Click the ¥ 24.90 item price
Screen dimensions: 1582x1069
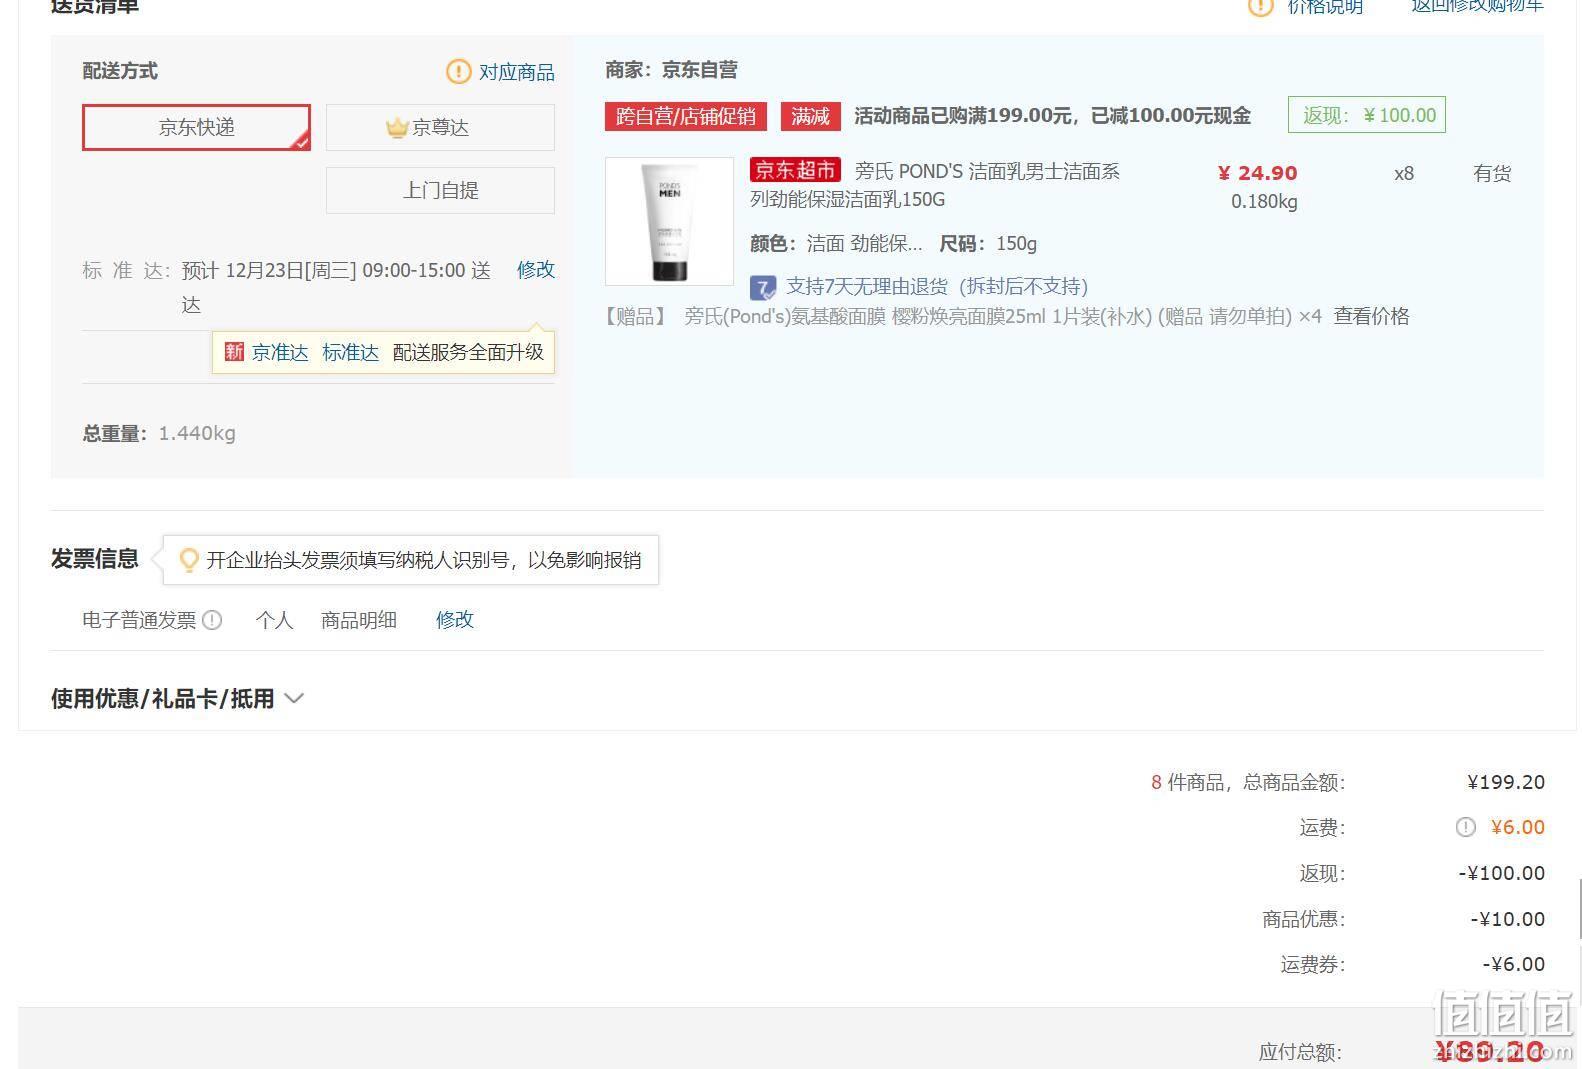(x=1257, y=173)
